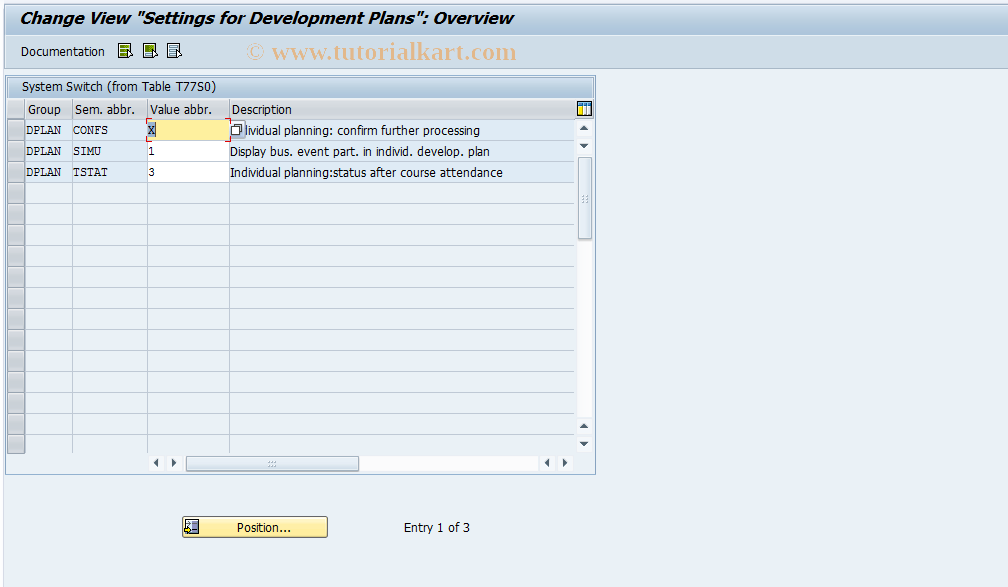Open table column configuration icon
Screen dimensions: 1008x587
click(584, 109)
